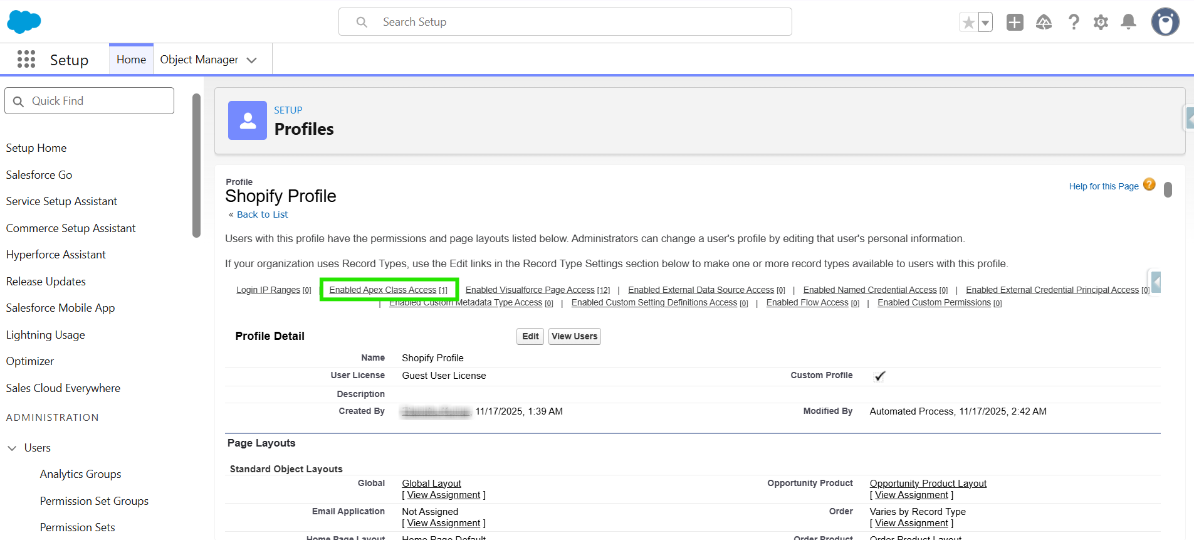1194x540 pixels.
Task: Open the Setup gear menu
Action: click(x=1101, y=22)
